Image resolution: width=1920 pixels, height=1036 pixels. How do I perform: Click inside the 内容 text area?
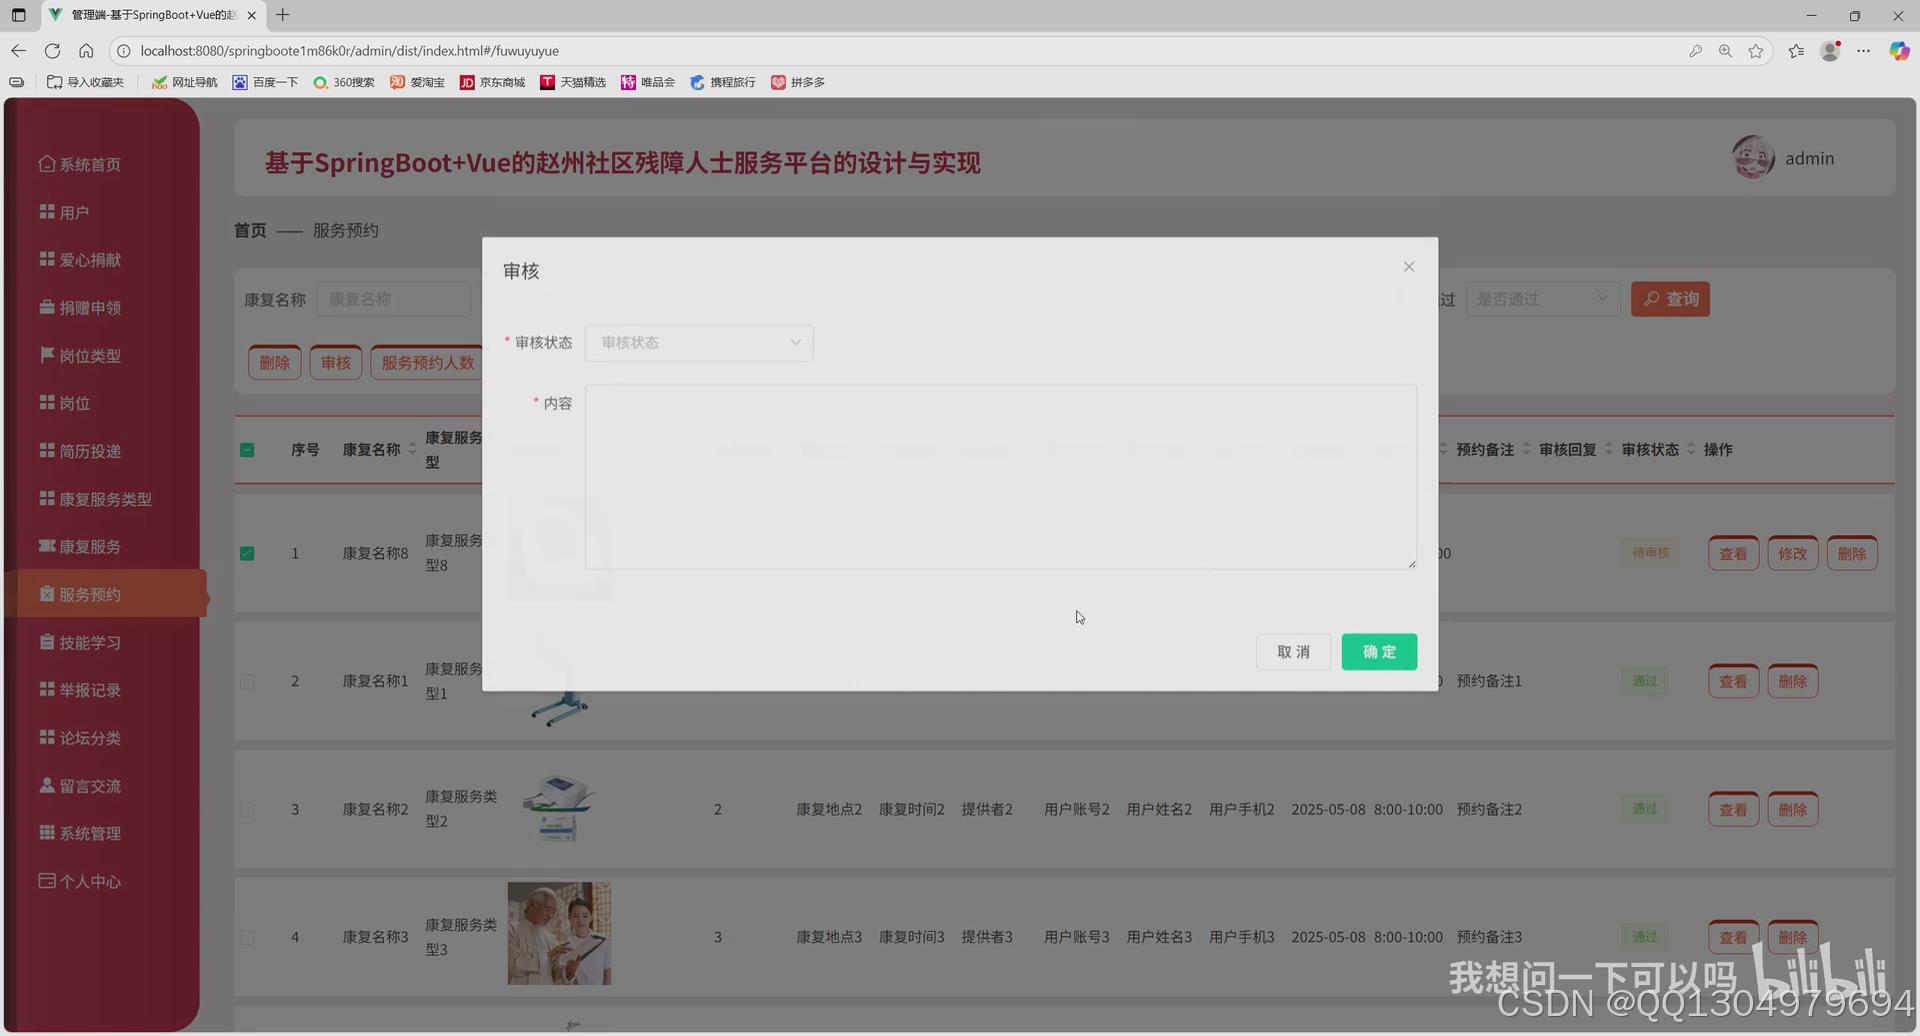[1000, 476]
